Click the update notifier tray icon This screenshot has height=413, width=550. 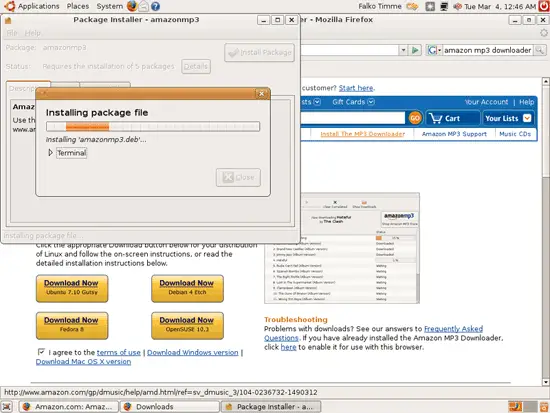coord(430,6)
